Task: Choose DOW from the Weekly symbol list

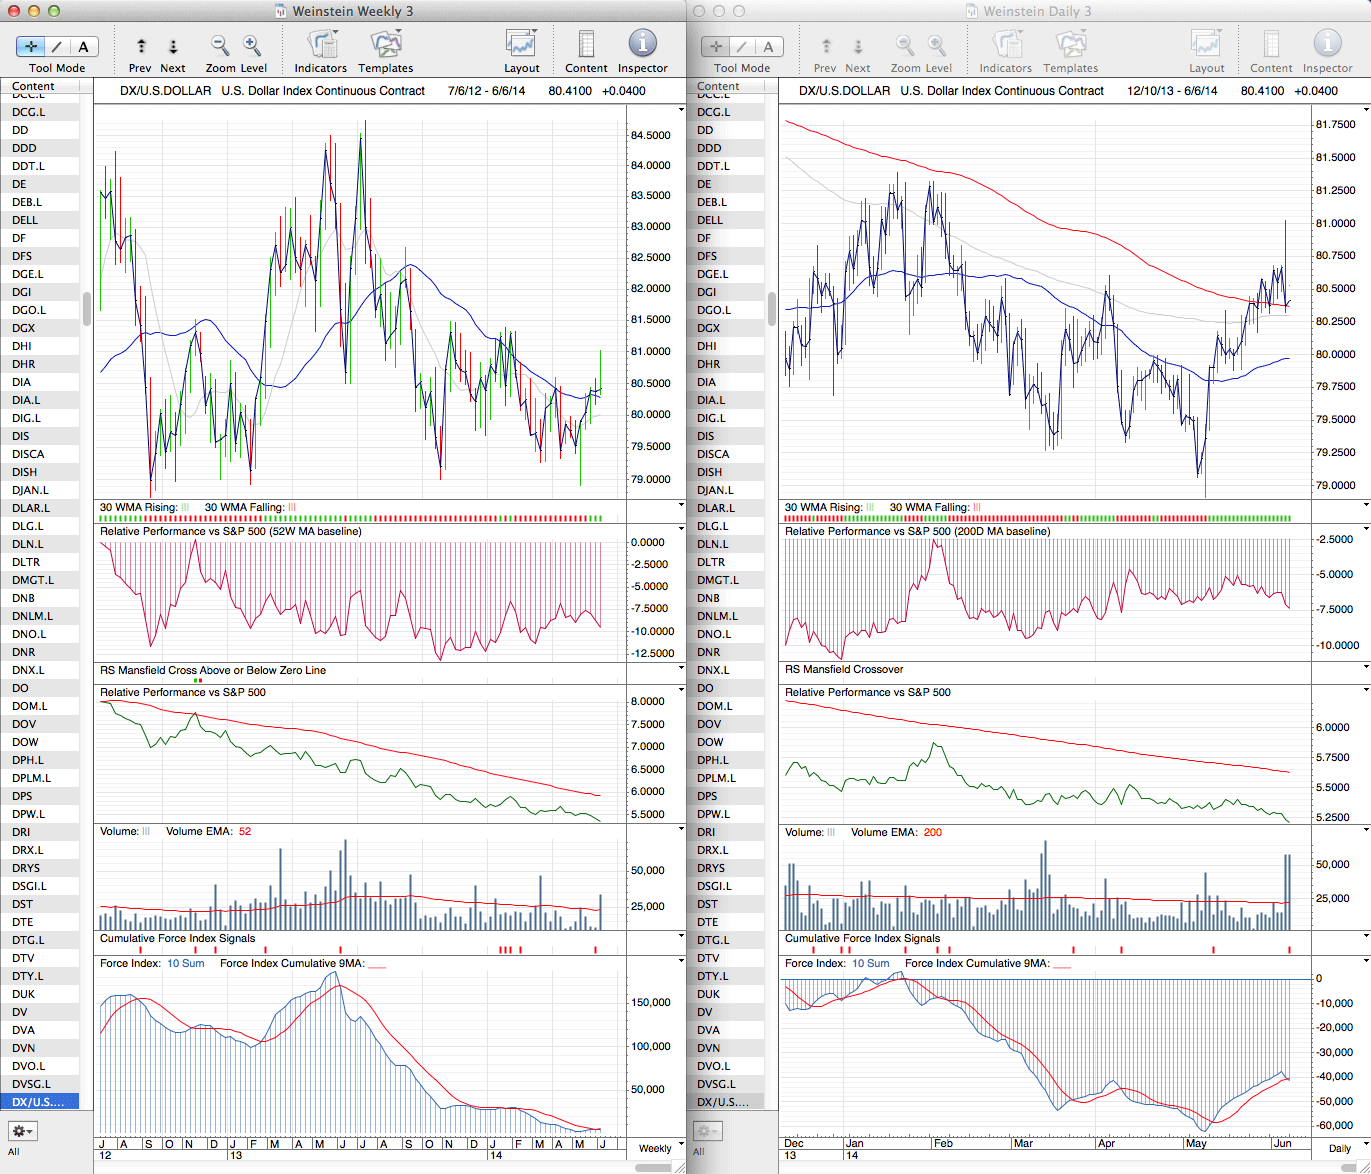Action: [26, 742]
